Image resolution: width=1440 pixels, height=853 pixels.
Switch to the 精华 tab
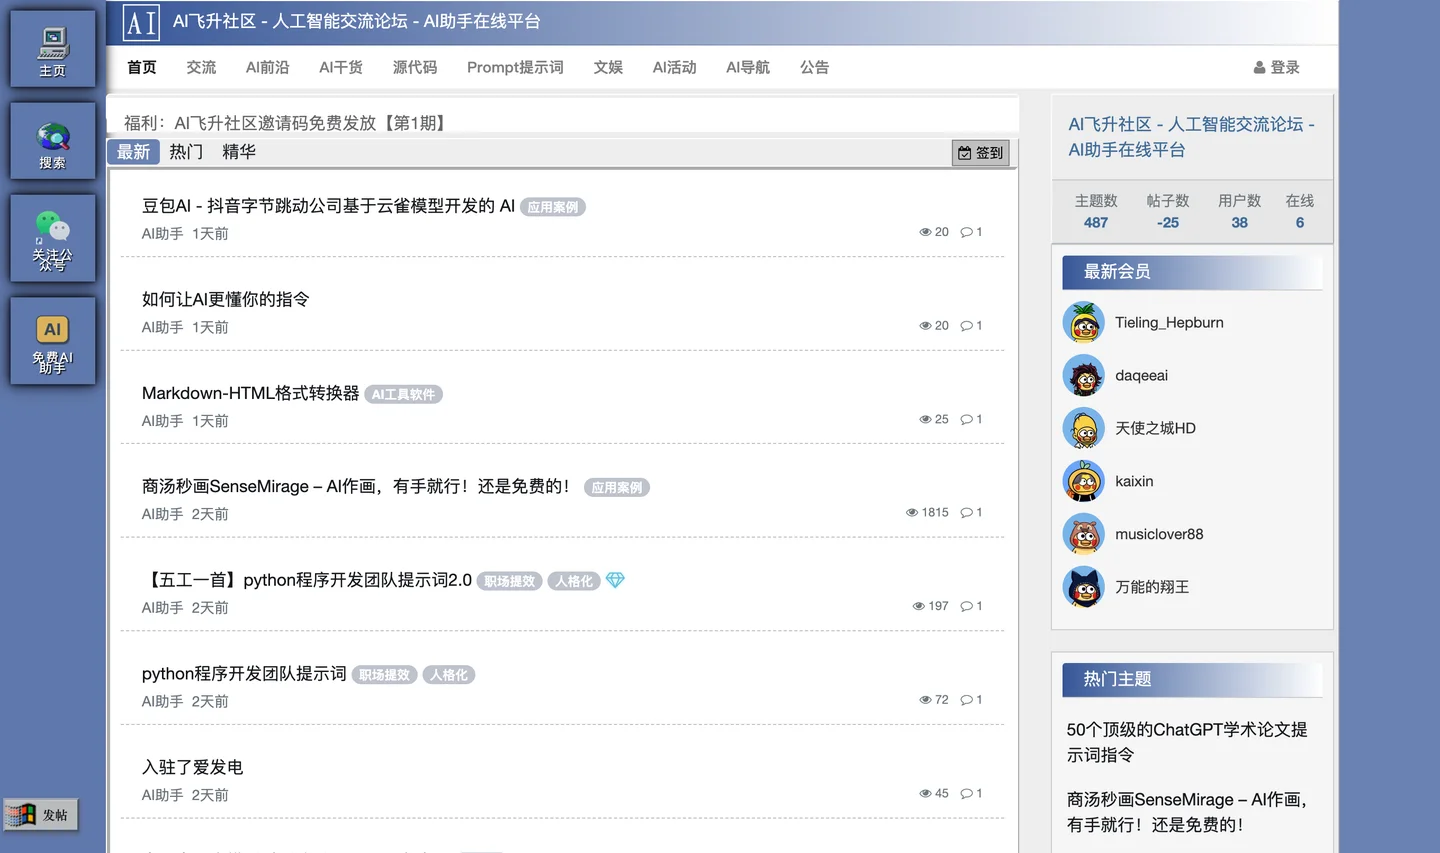(x=239, y=152)
